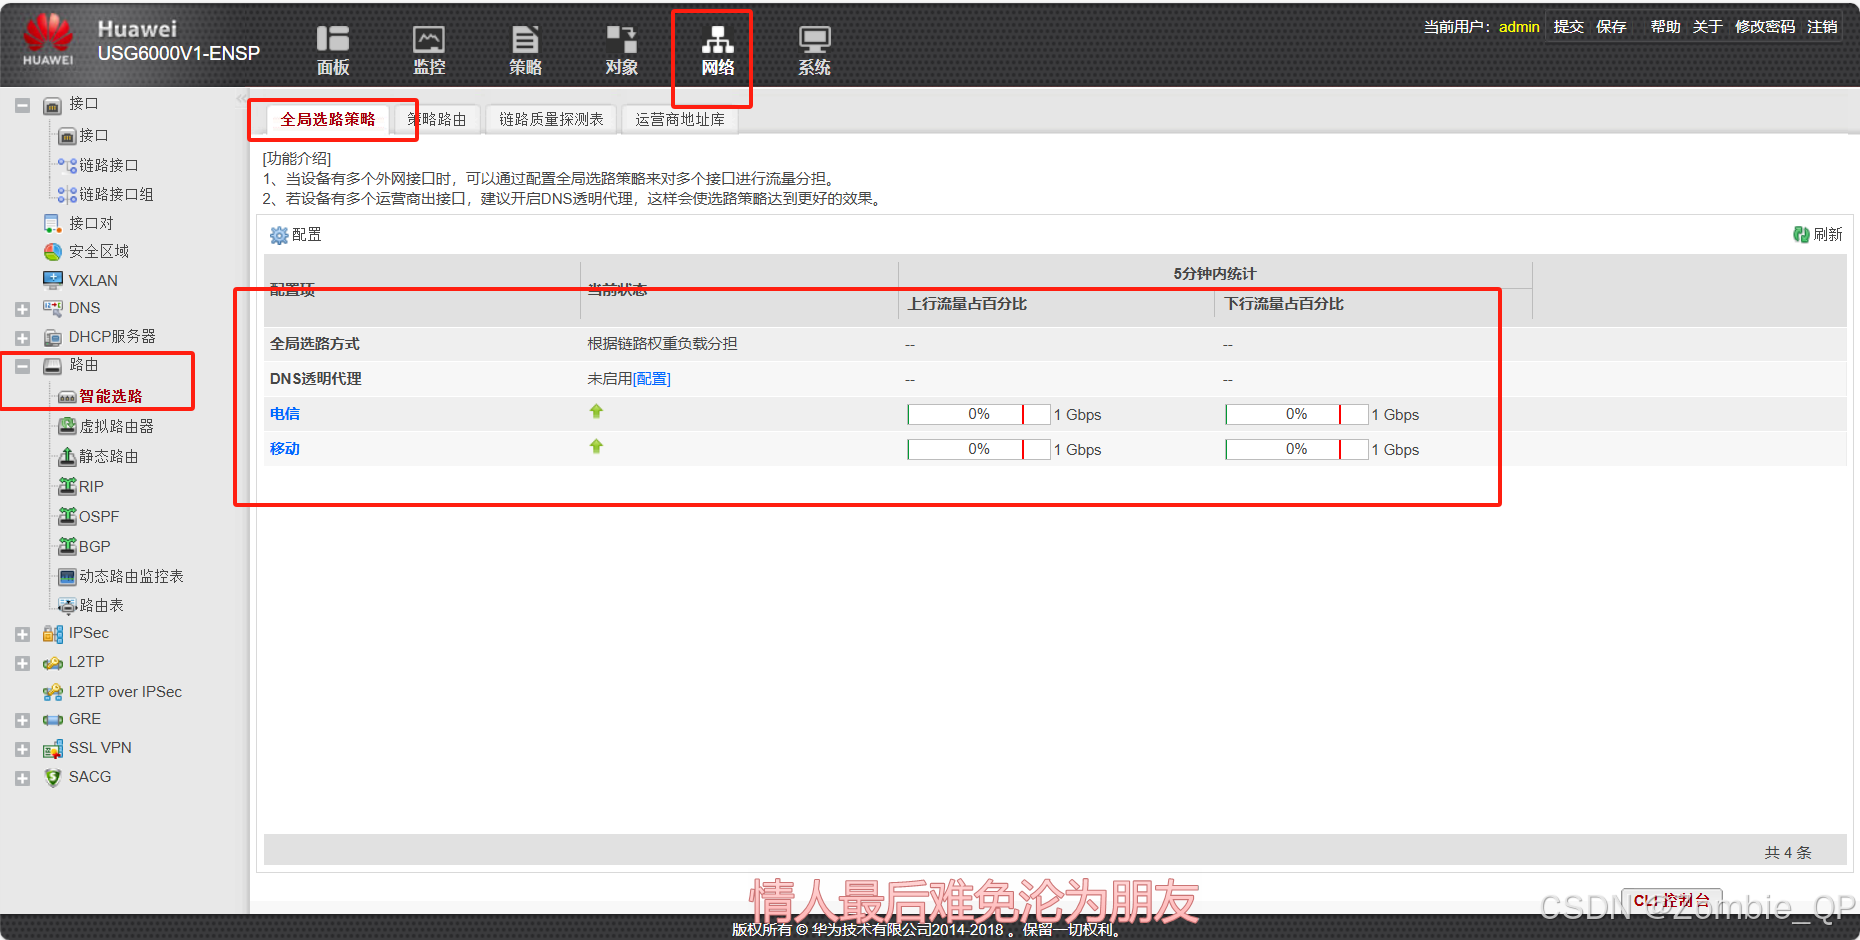Viewport: 1860px width, 940px height.
Task: Click the VXLAN monitor icon
Action: (53, 280)
